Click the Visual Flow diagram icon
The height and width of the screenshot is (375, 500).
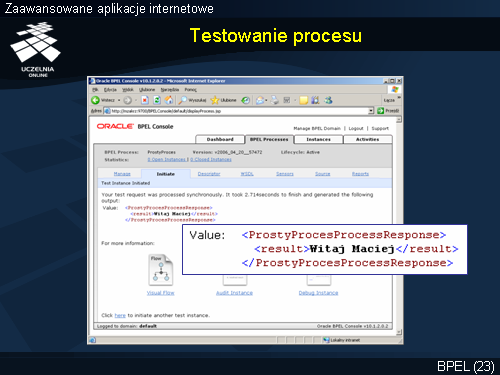coord(161,270)
